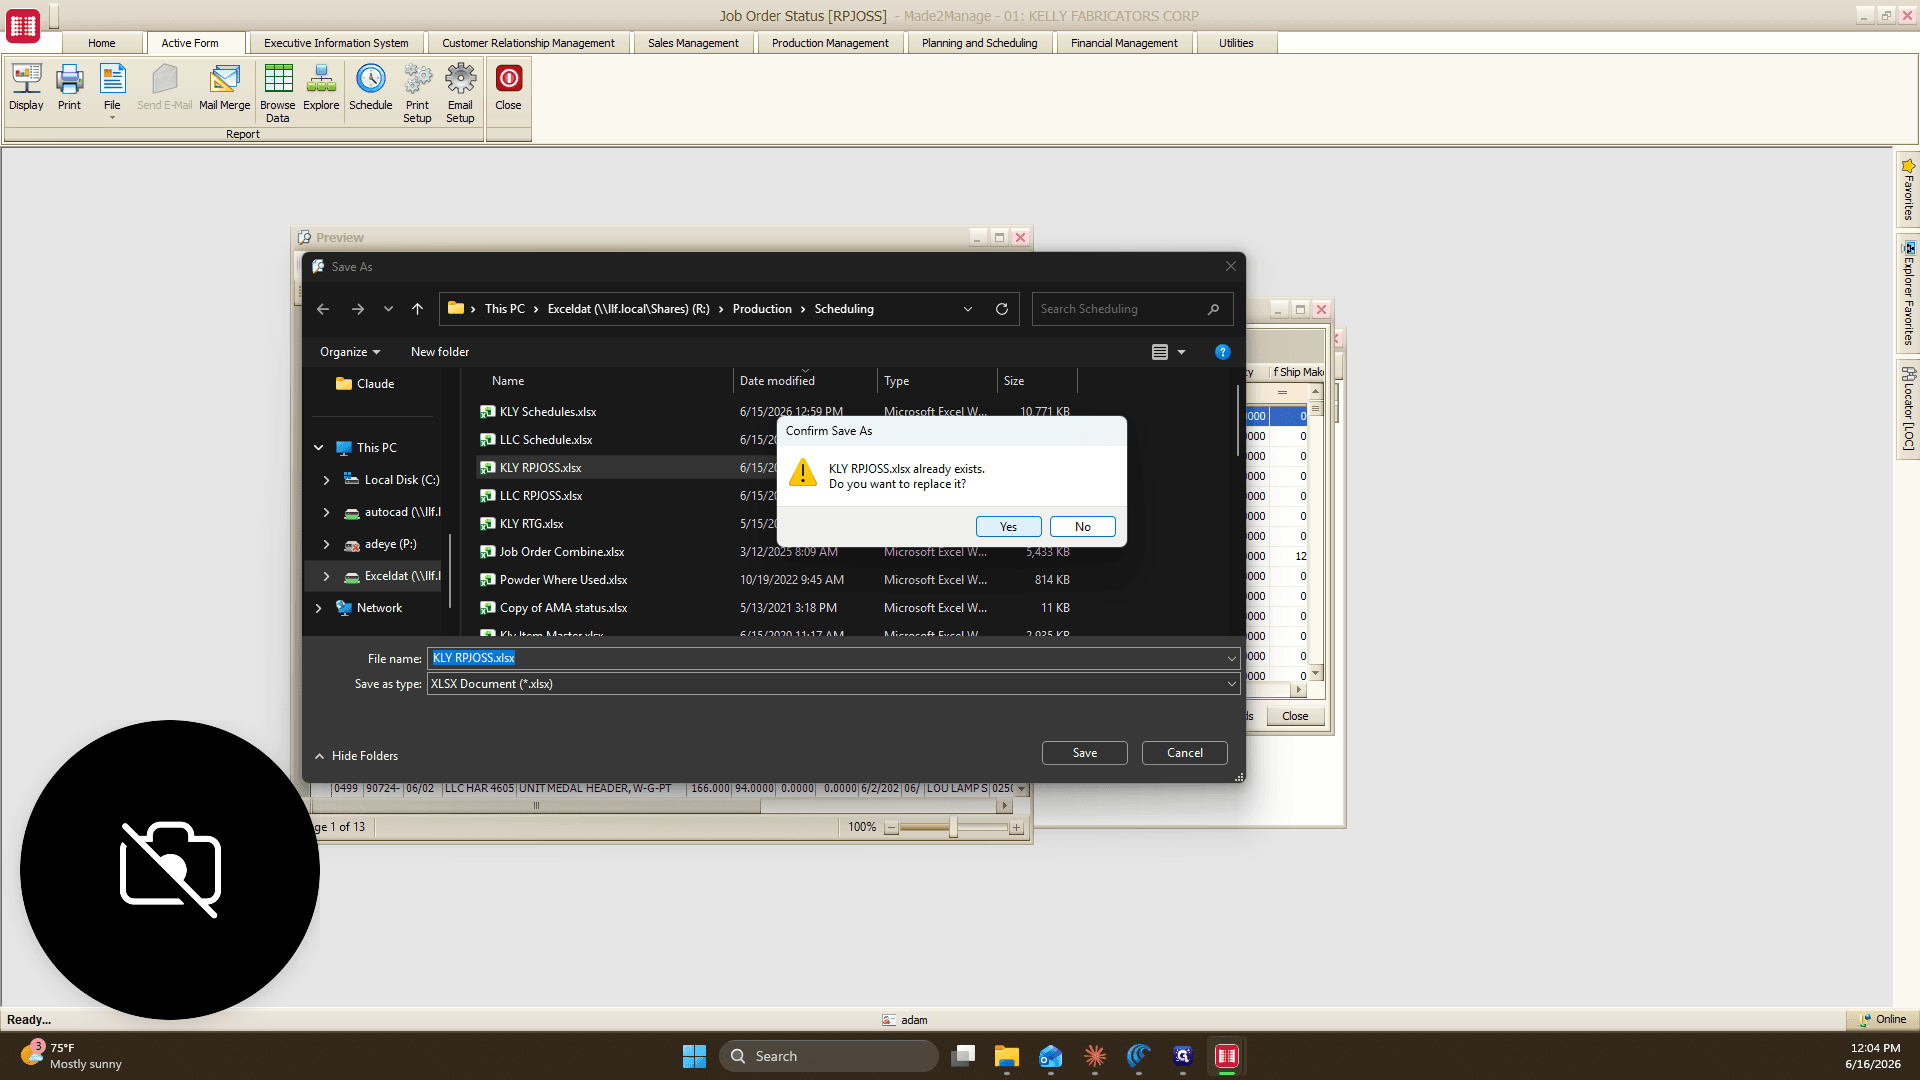The height and width of the screenshot is (1080, 1920).
Task: Click the red Close ribbon icon
Action: pyautogui.click(x=508, y=87)
